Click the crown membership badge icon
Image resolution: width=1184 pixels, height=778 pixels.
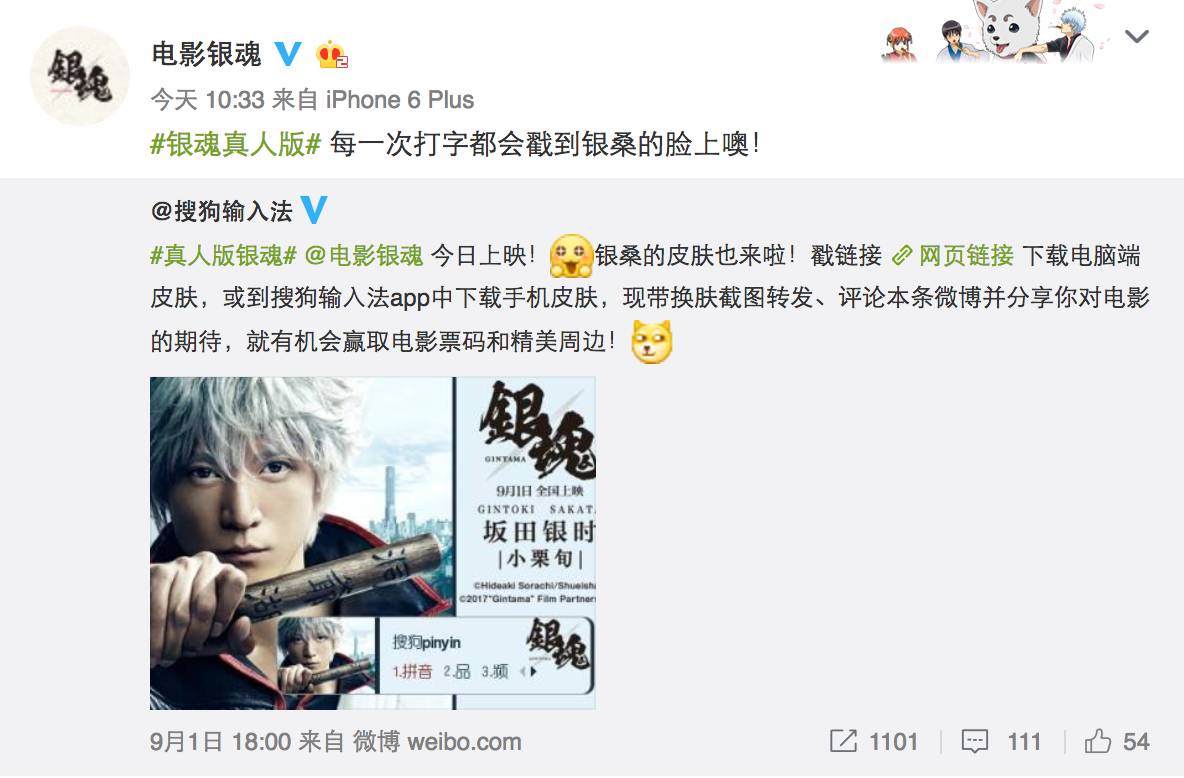pos(331,54)
